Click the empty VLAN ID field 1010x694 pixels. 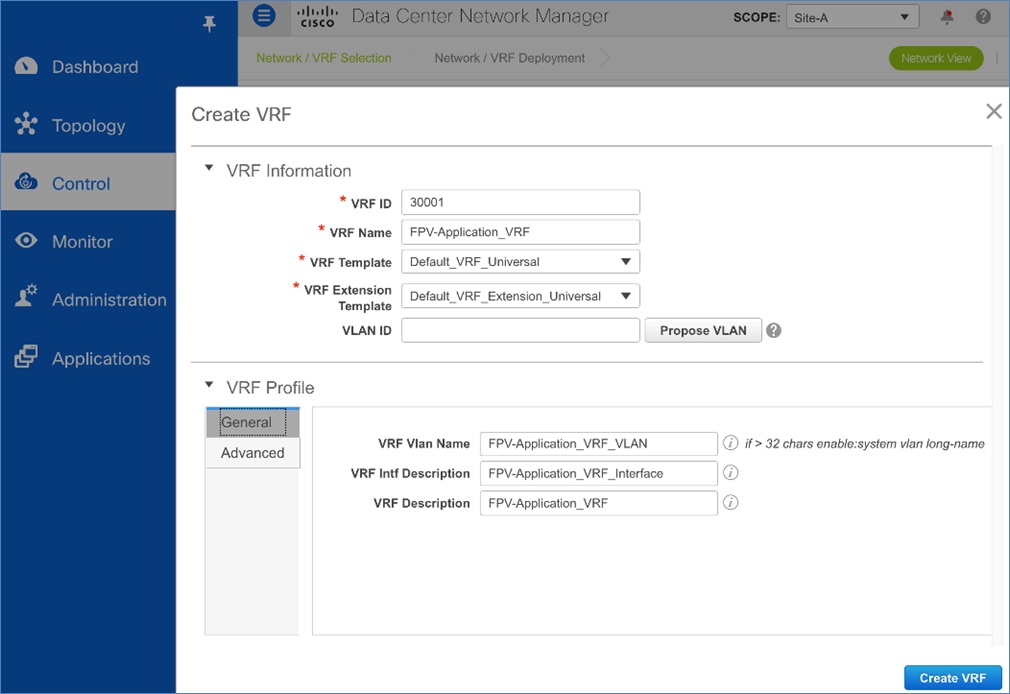pos(520,331)
